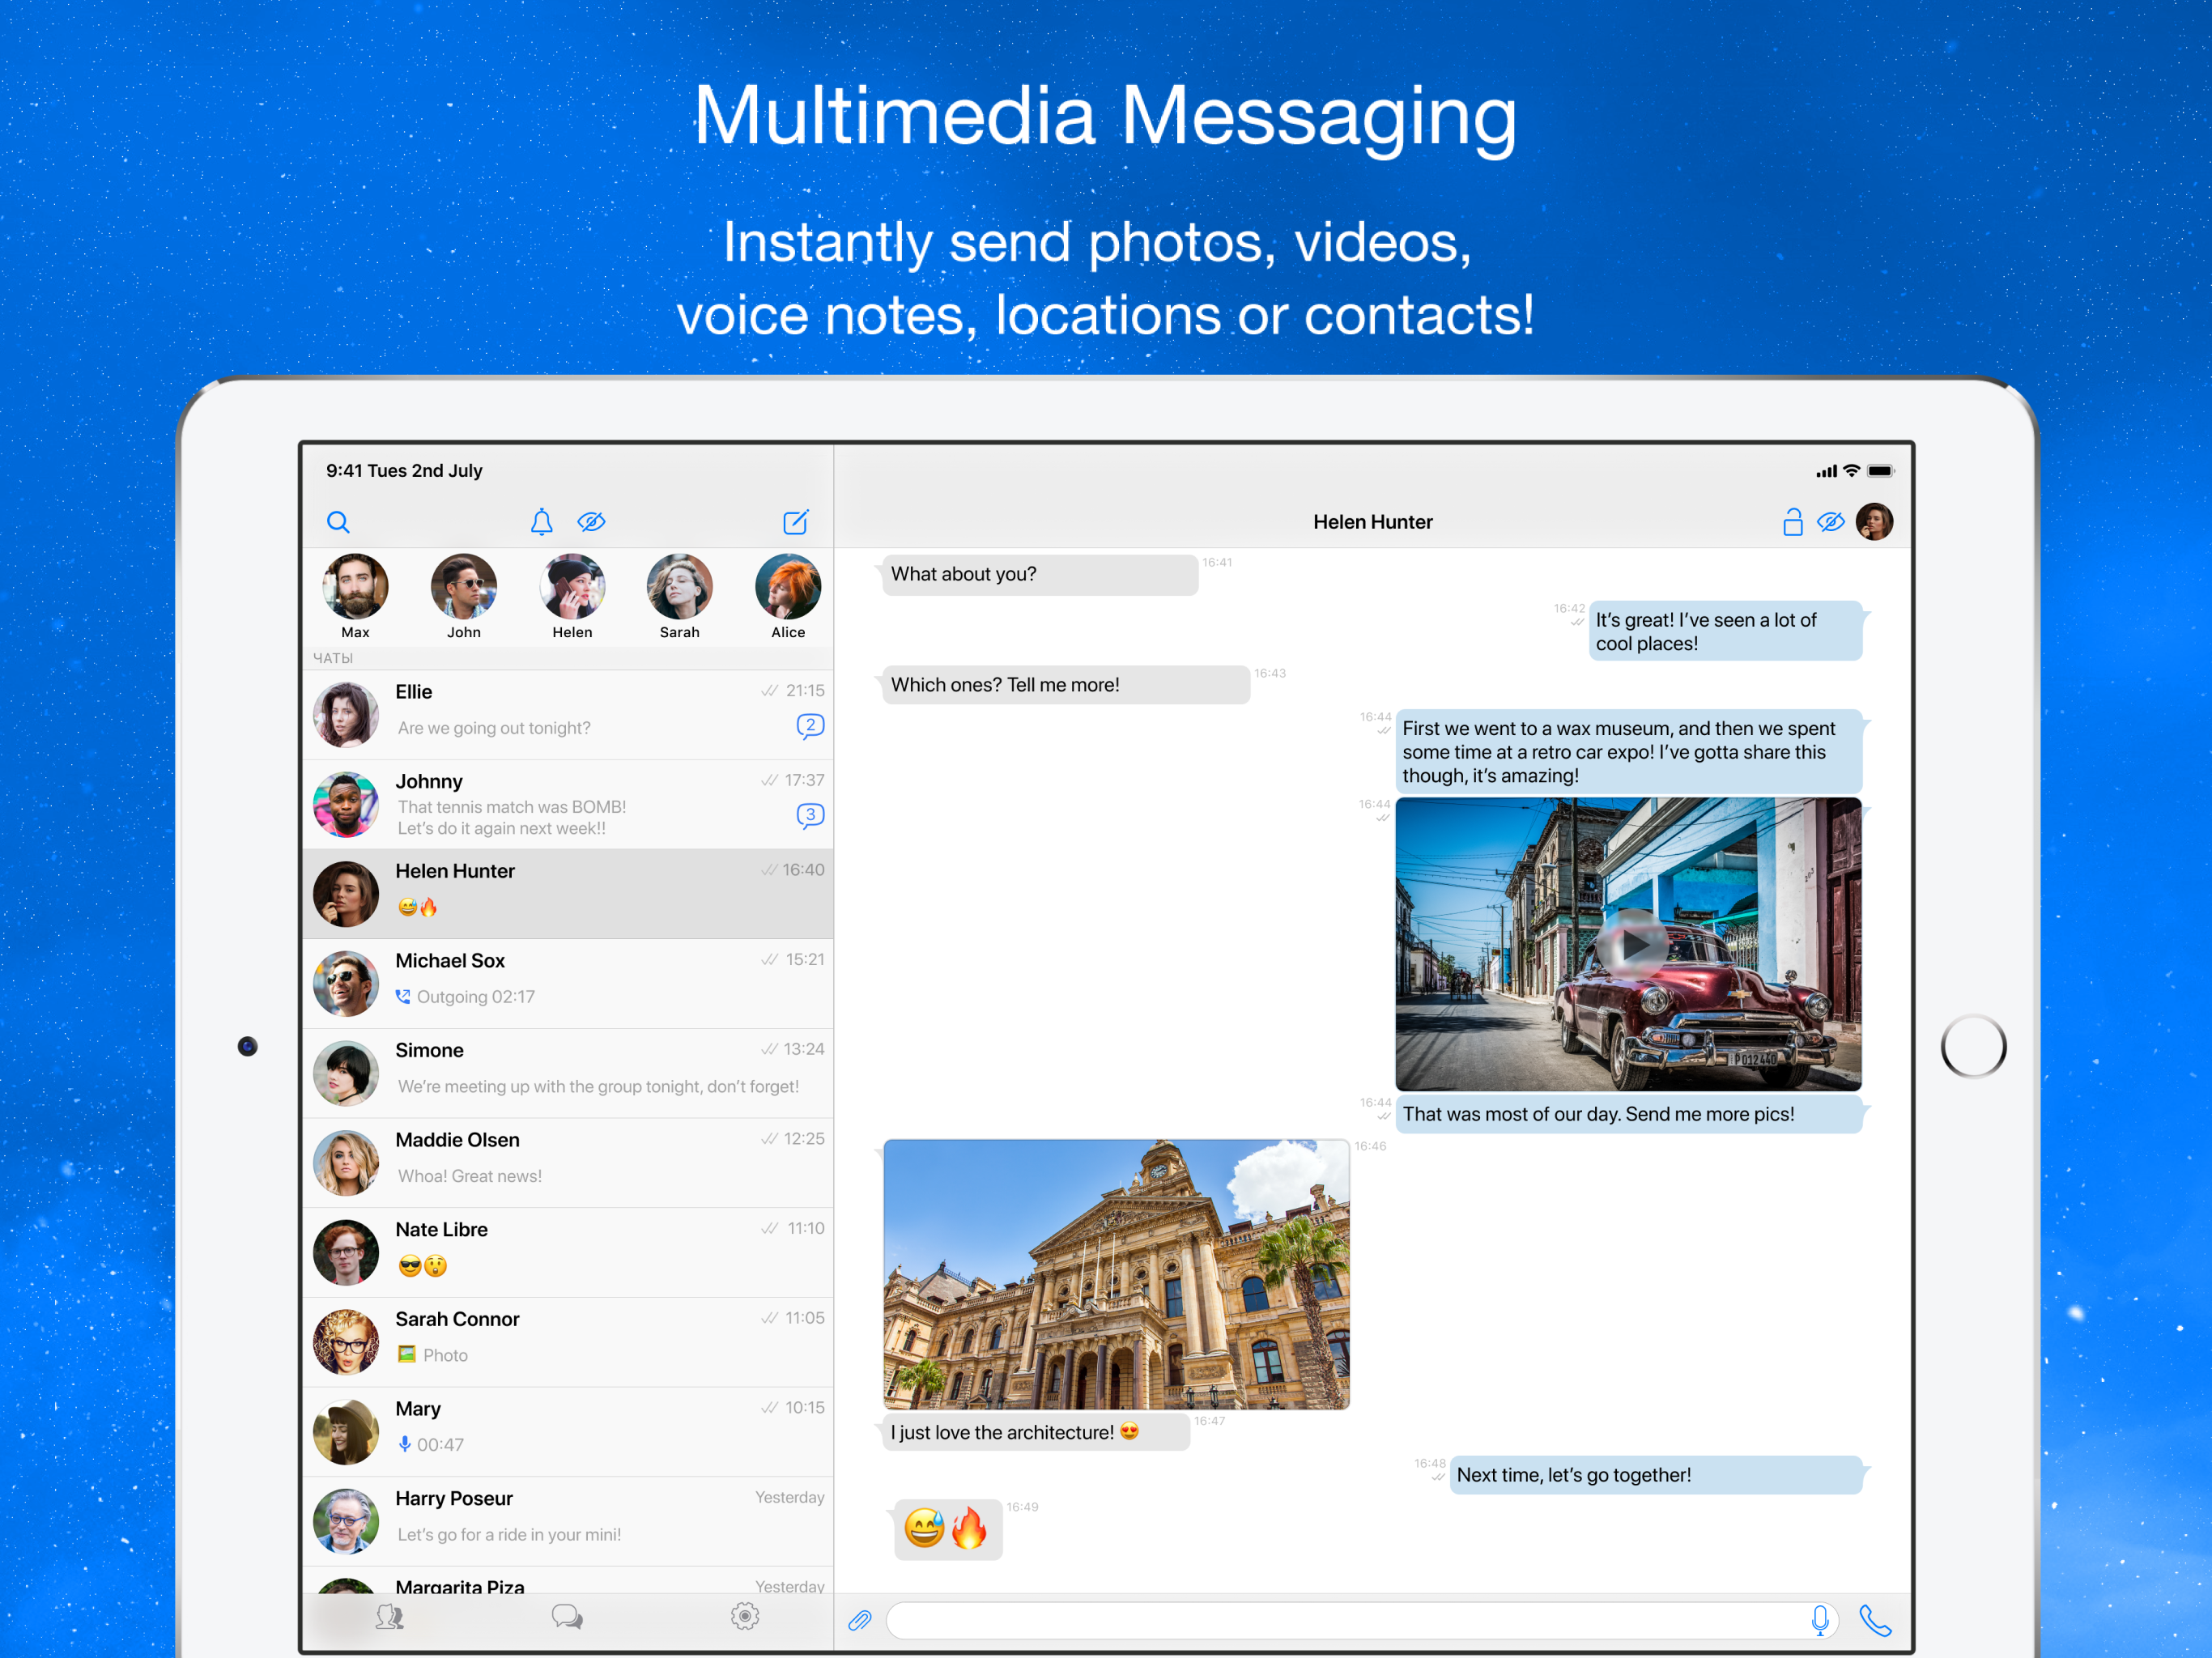Open the chat with Simone
Image resolution: width=2212 pixels, height=1658 pixels.
(568, 1073)
